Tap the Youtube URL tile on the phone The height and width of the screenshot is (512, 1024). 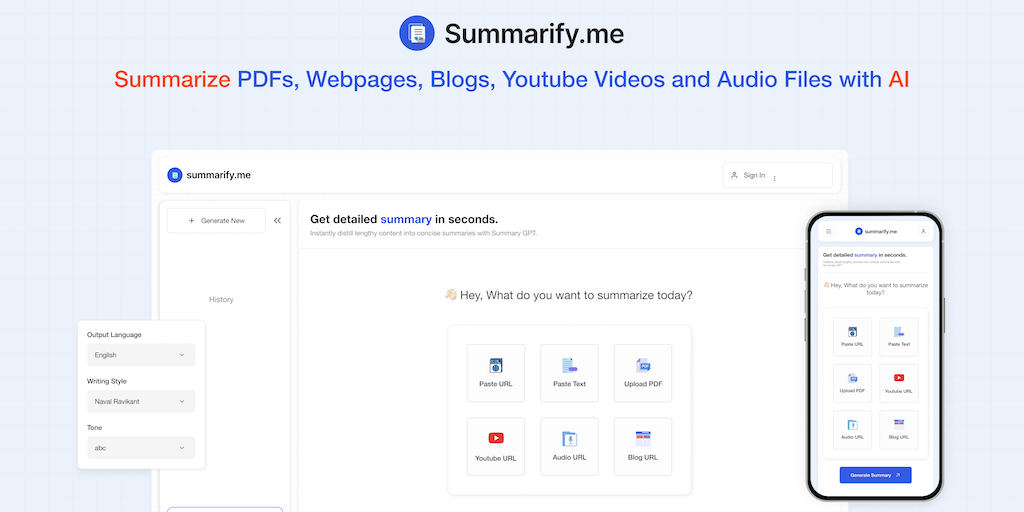899,383
